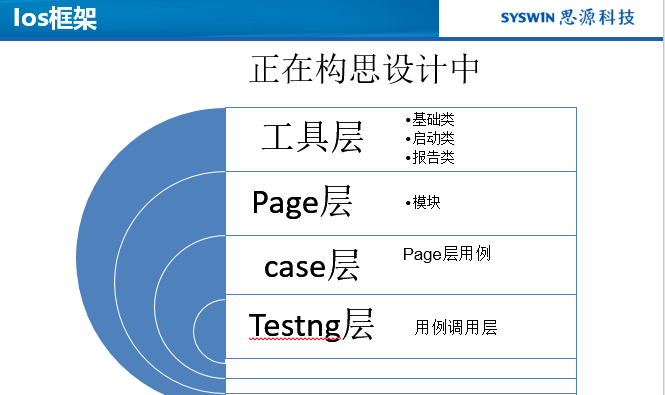Select the 模块 bullet item
This screenshot has width=665, height=395.
[423, 202]
